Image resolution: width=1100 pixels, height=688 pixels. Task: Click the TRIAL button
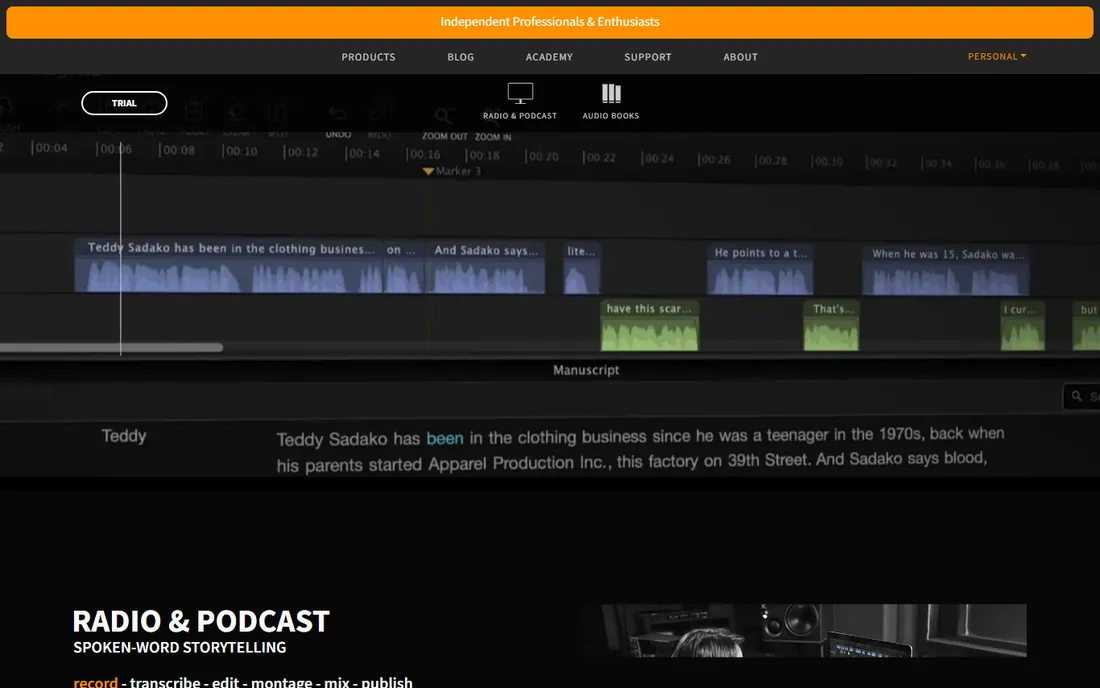[x=124, y=103]
